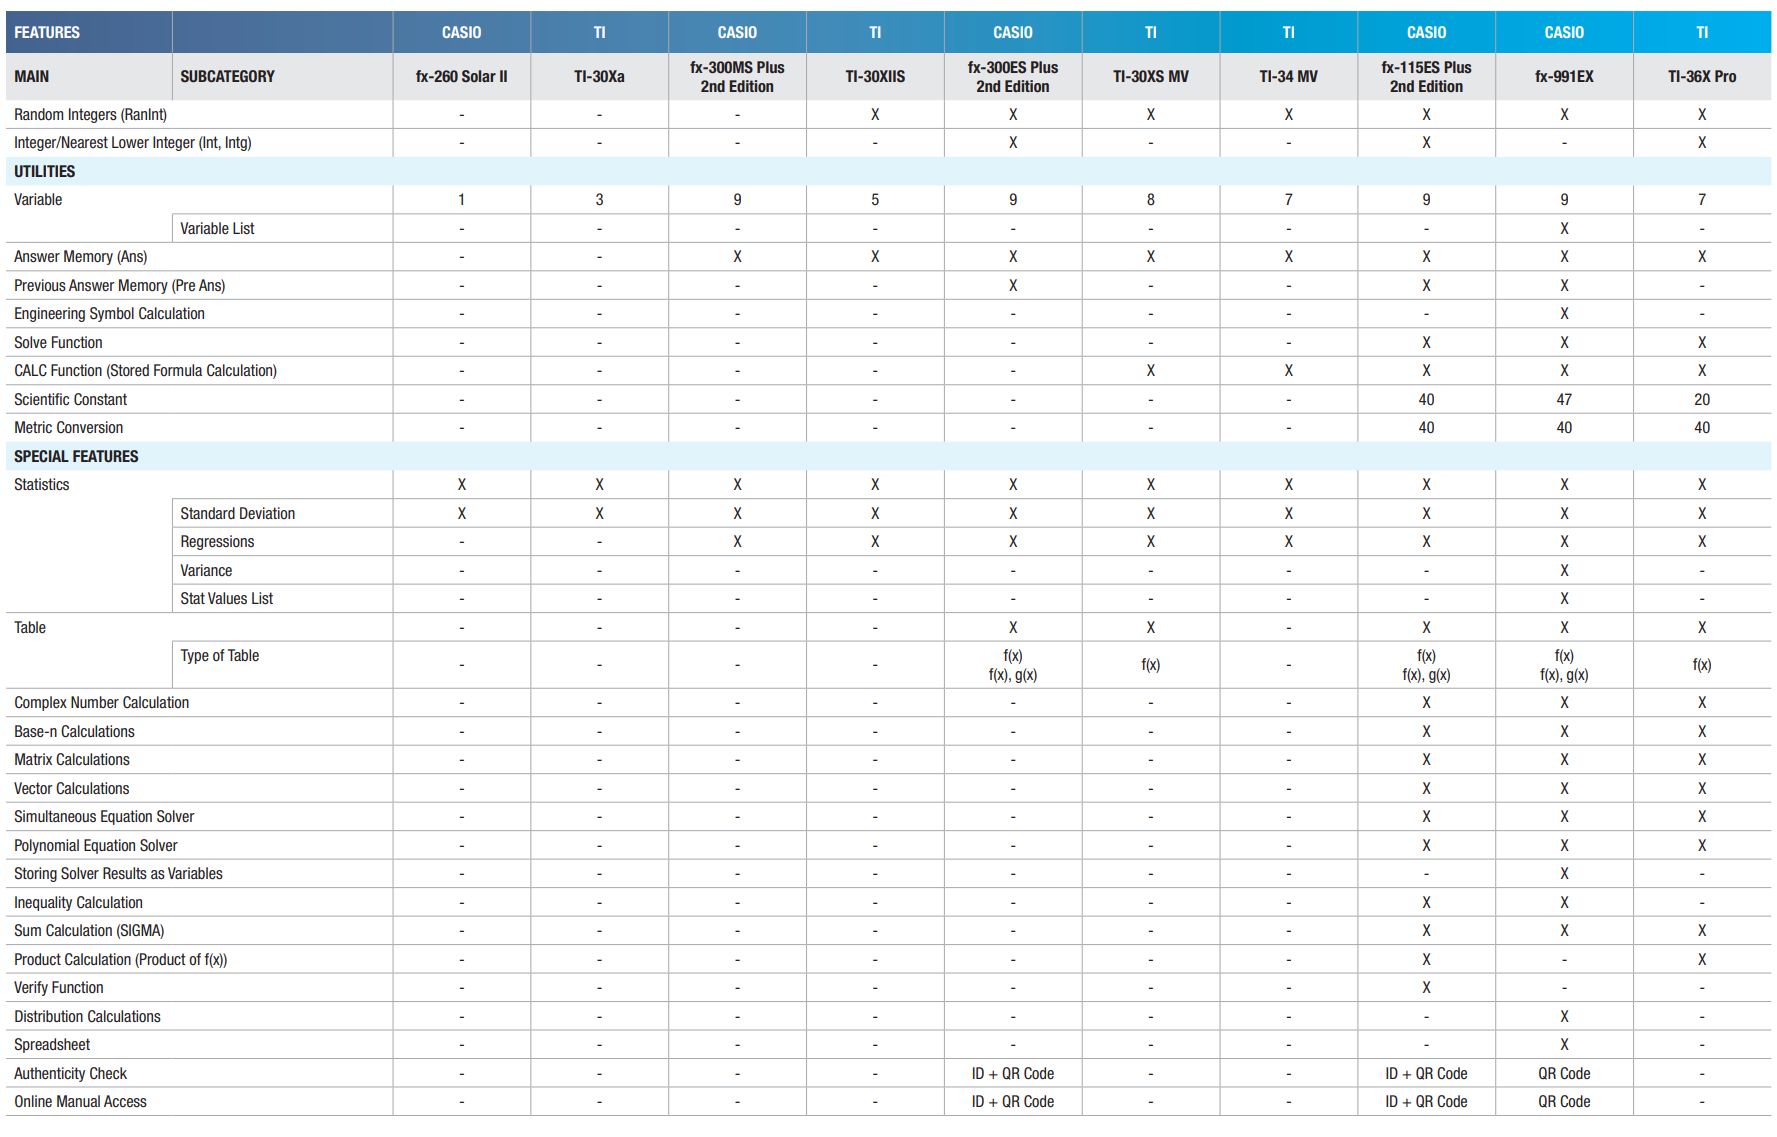Image resolution: width=1777 pixels, height=1137 pixels.
Task: Click the Type of Table subcategory label
Action: click(219, 656)
